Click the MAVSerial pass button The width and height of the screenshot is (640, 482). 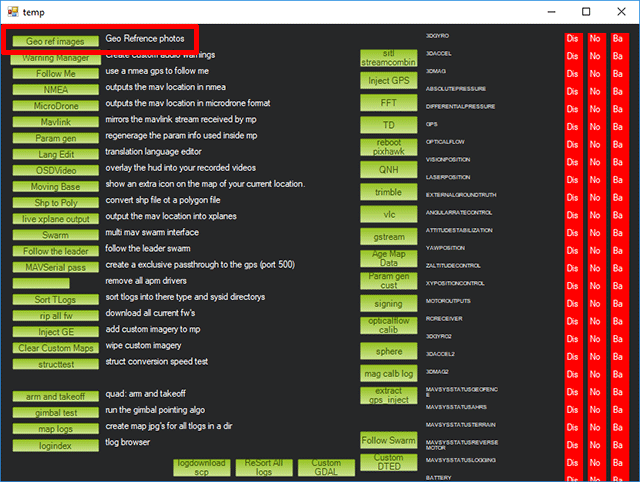coord(55,267)
